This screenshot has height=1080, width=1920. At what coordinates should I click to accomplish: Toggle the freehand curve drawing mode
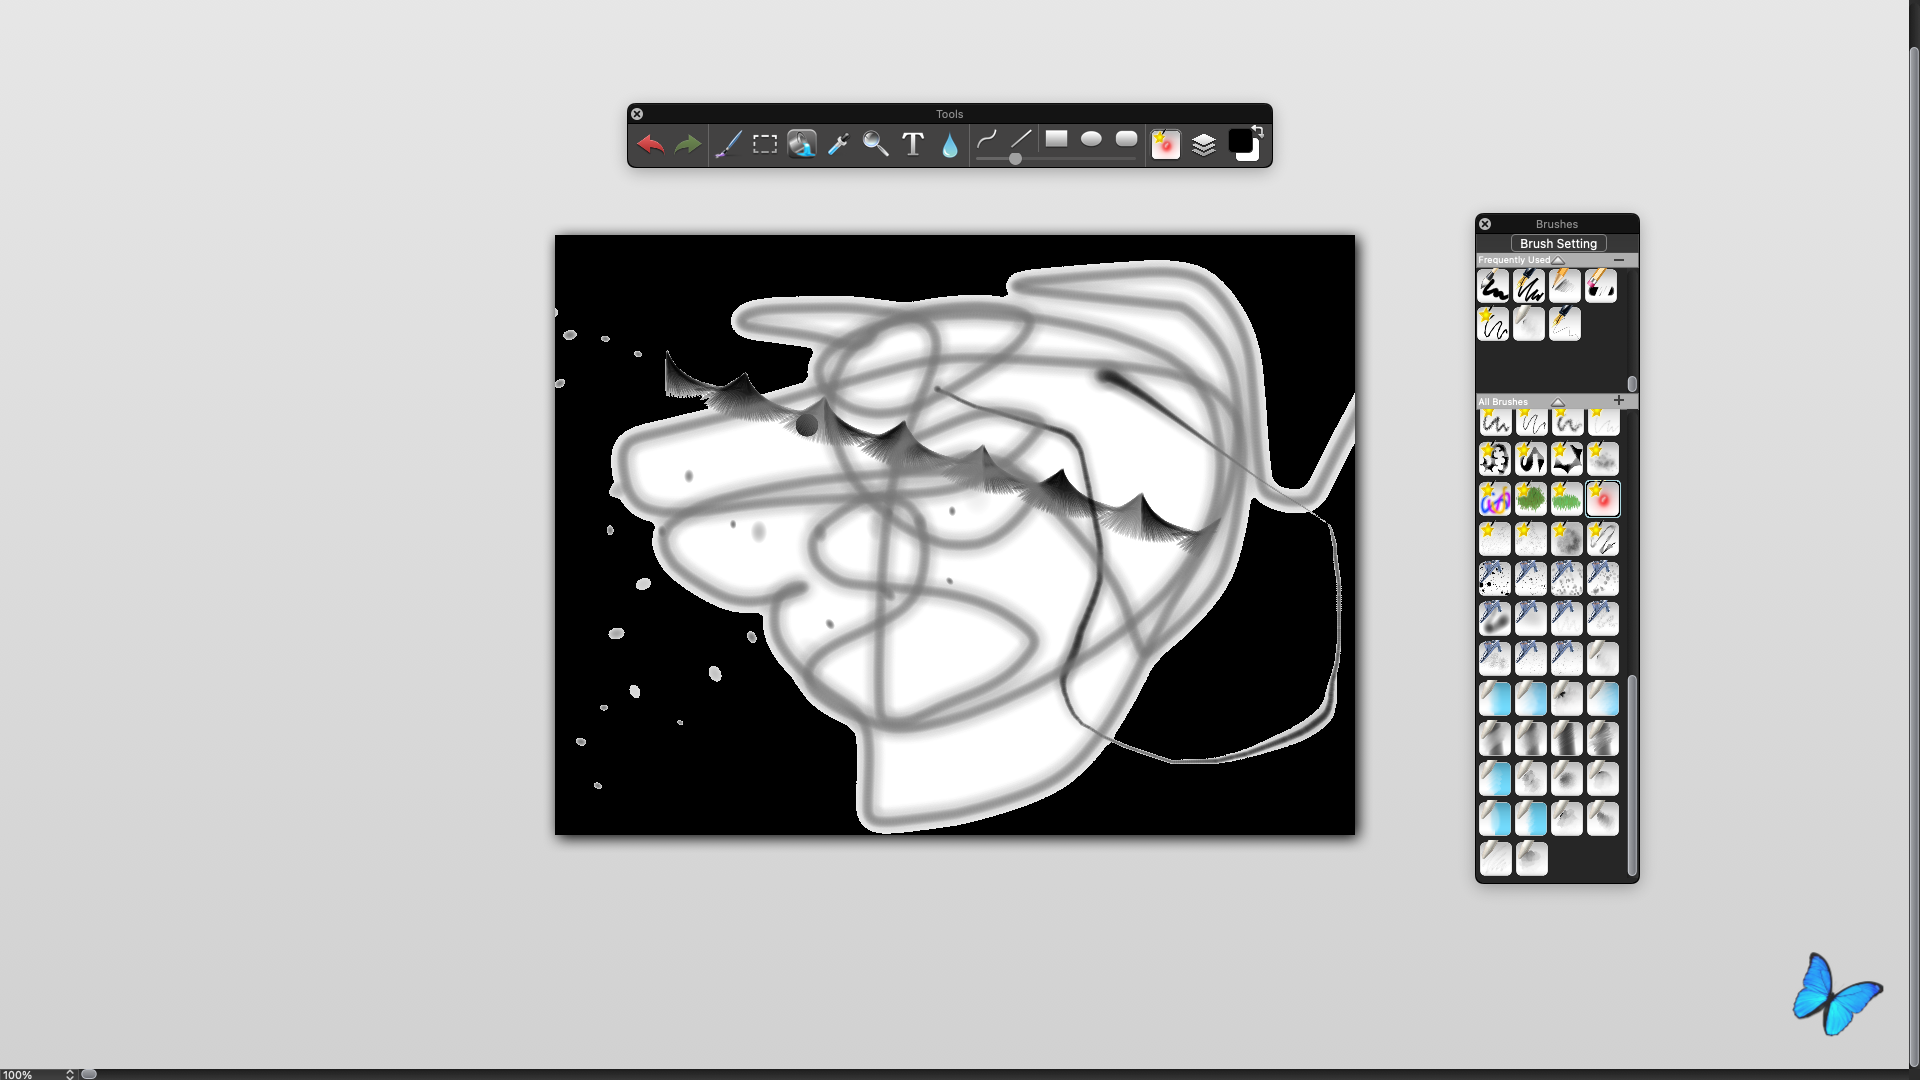(x=987, y=139)
